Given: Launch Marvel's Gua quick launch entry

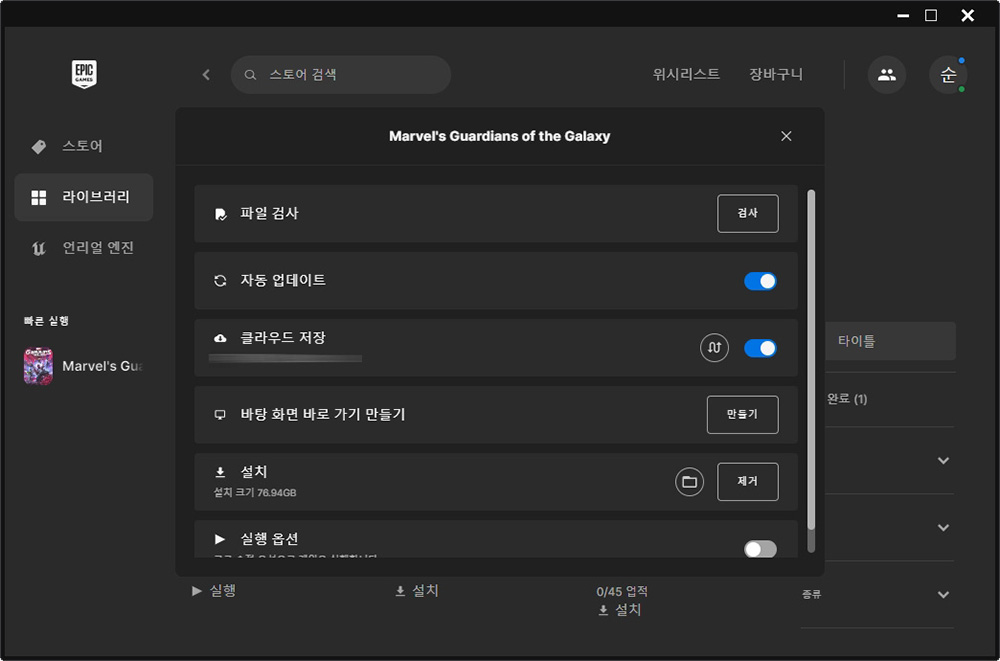Looking at the screenshot, I should [84, 366].
